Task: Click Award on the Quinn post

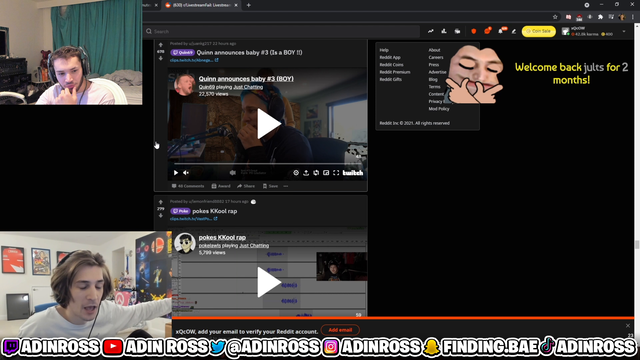Action: 221,186
